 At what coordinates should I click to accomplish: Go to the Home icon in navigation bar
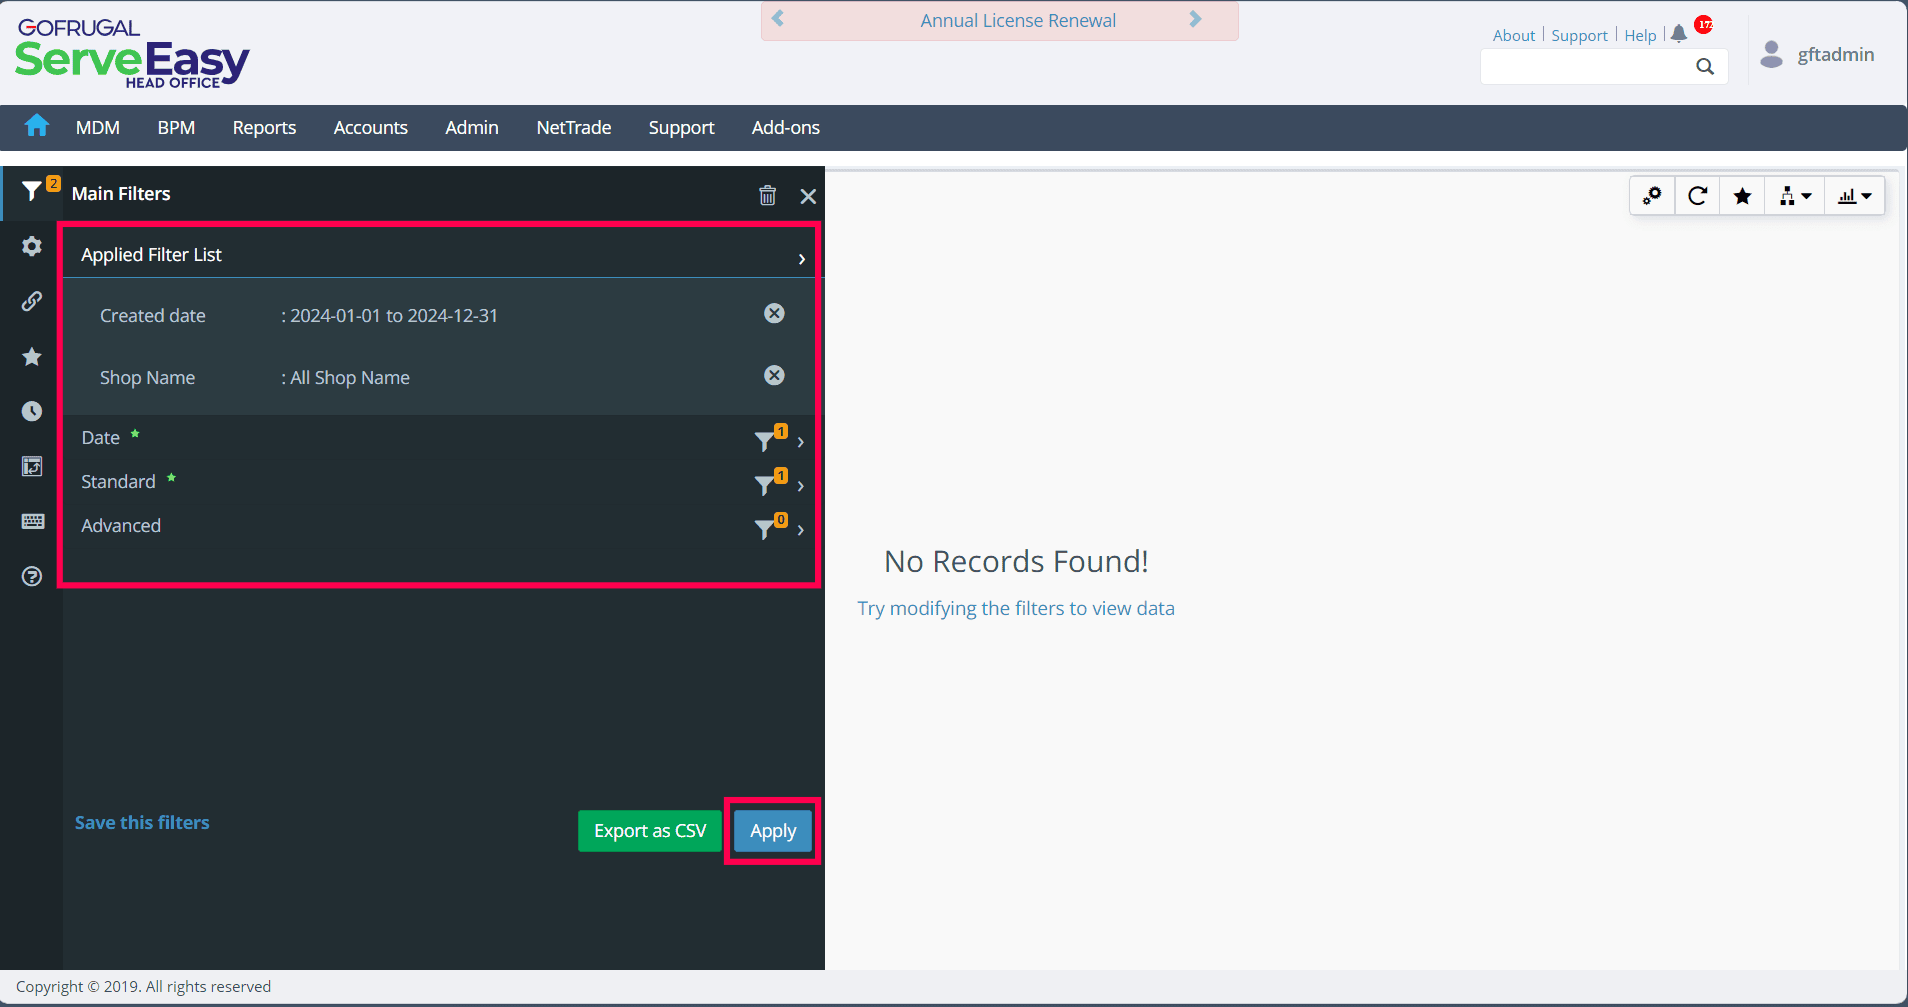37,126
